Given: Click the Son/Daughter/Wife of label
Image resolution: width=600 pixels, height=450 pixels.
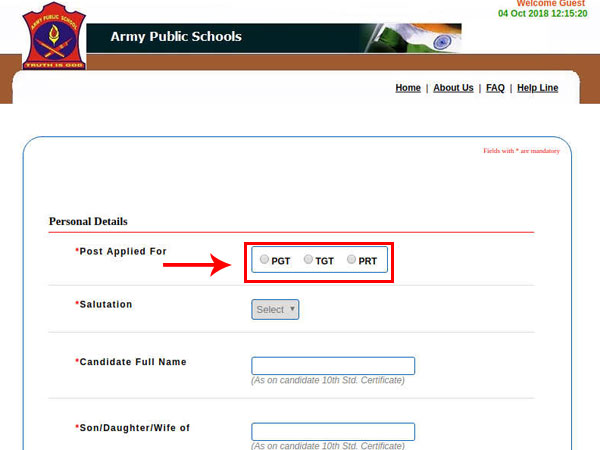Looking at the screenshot, I should coord(132,428).
